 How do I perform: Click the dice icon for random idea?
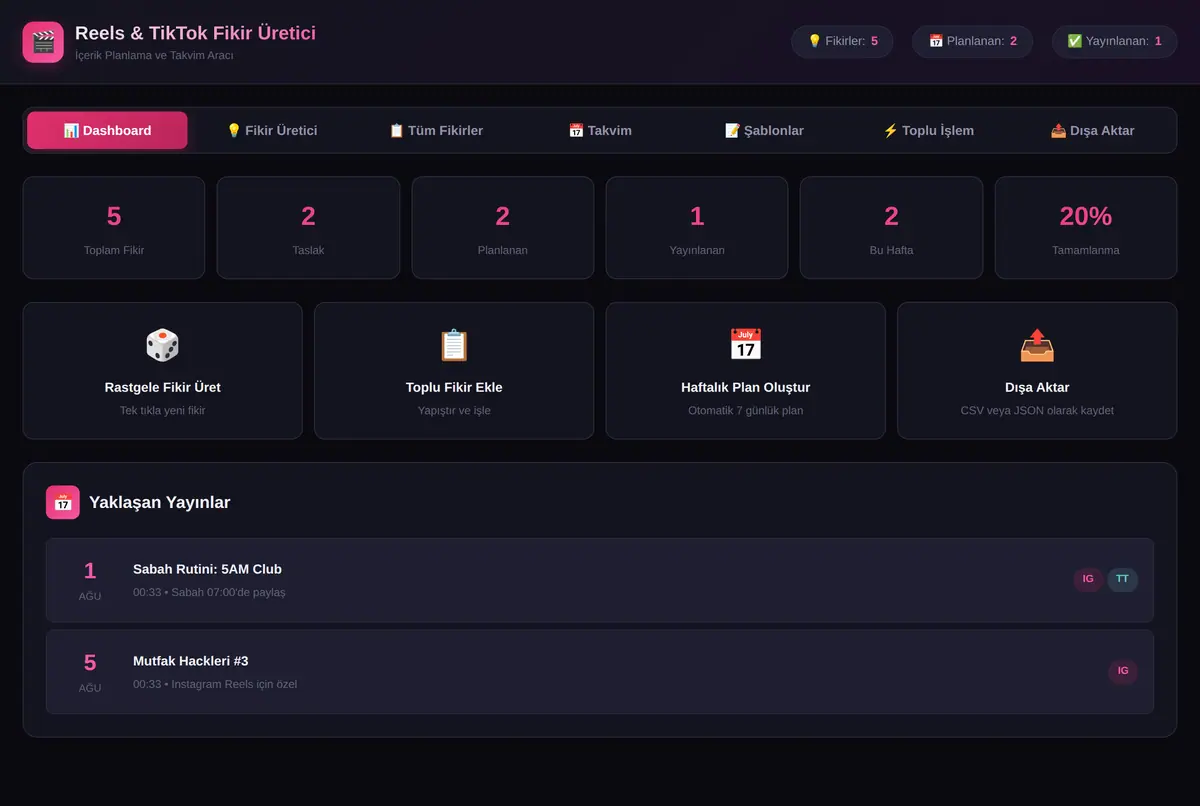tap(162, 345)
